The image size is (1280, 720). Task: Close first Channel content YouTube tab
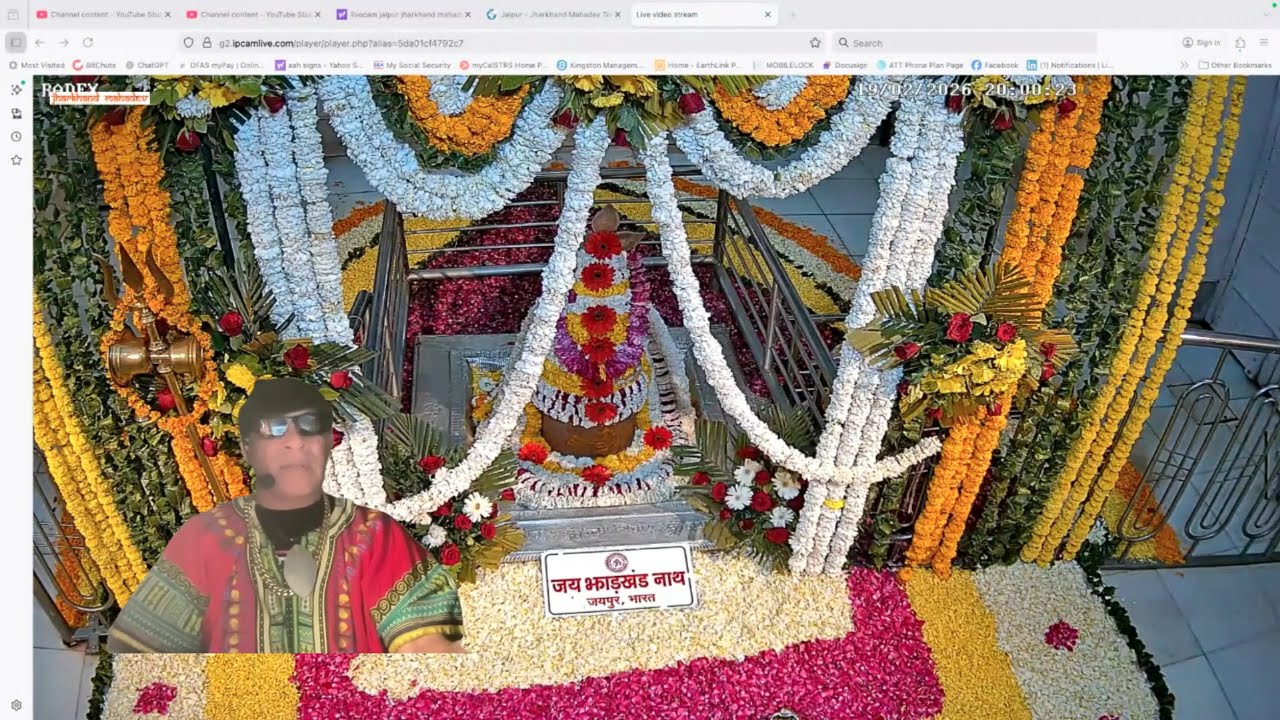click(x=167, y=15)
